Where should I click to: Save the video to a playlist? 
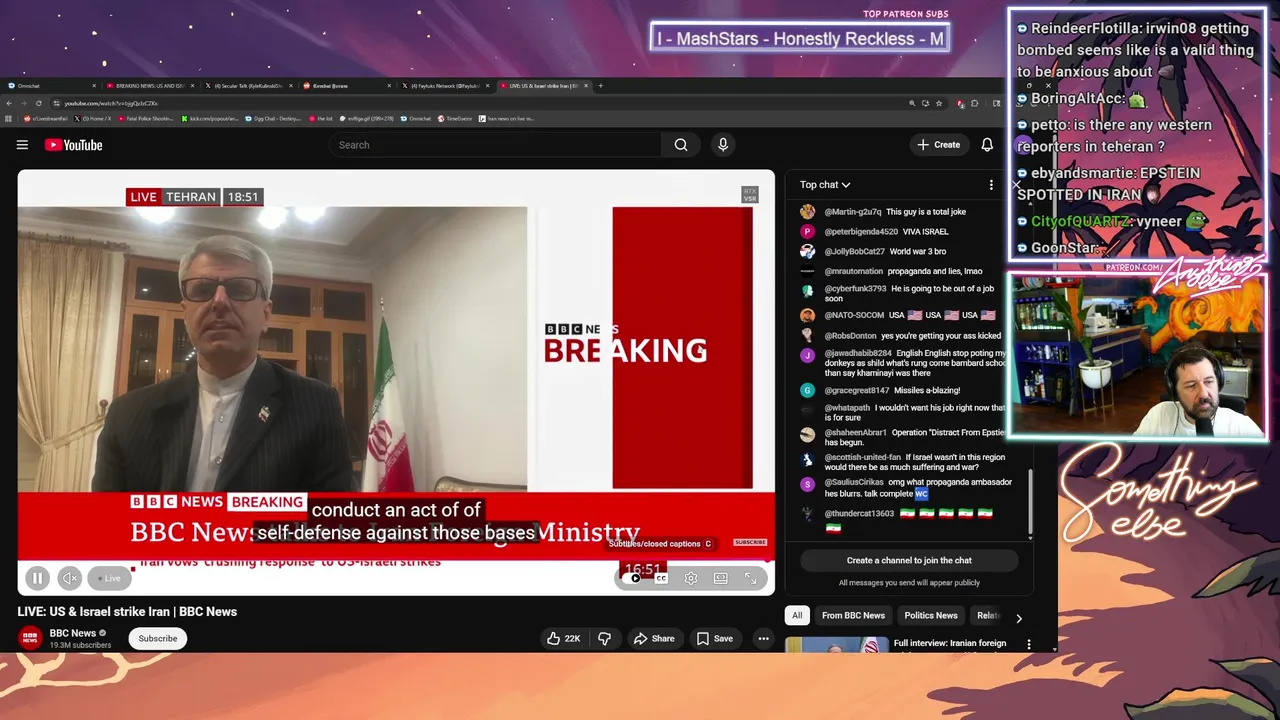[715, 638]
